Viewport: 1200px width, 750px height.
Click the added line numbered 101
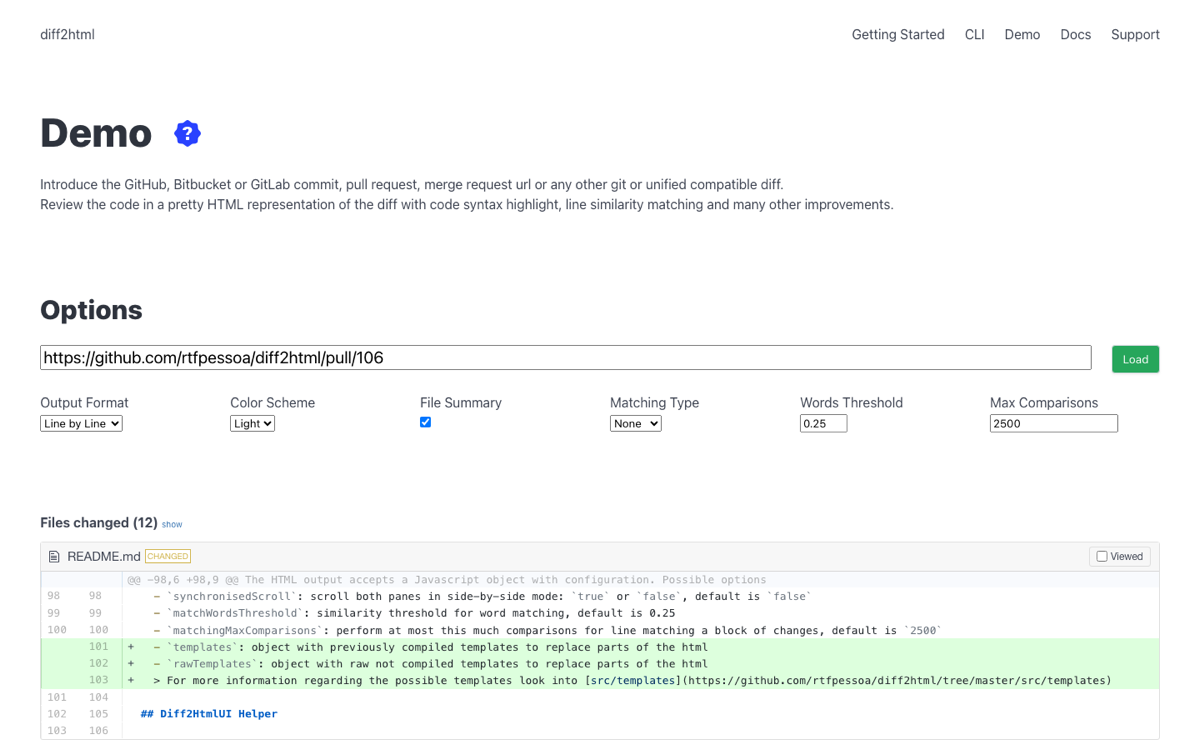[640, 647]
